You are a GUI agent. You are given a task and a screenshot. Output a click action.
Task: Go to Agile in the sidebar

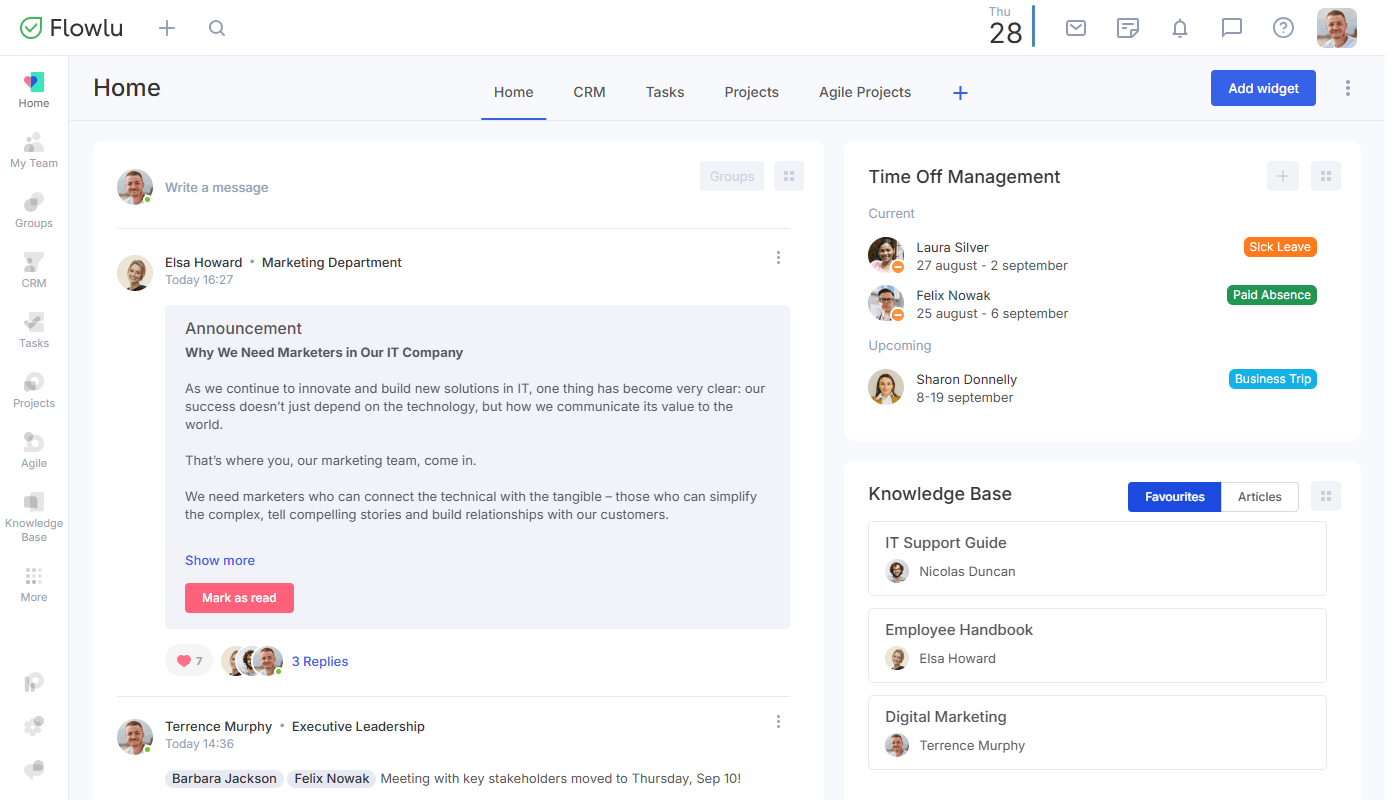click(x=34, y=450)
